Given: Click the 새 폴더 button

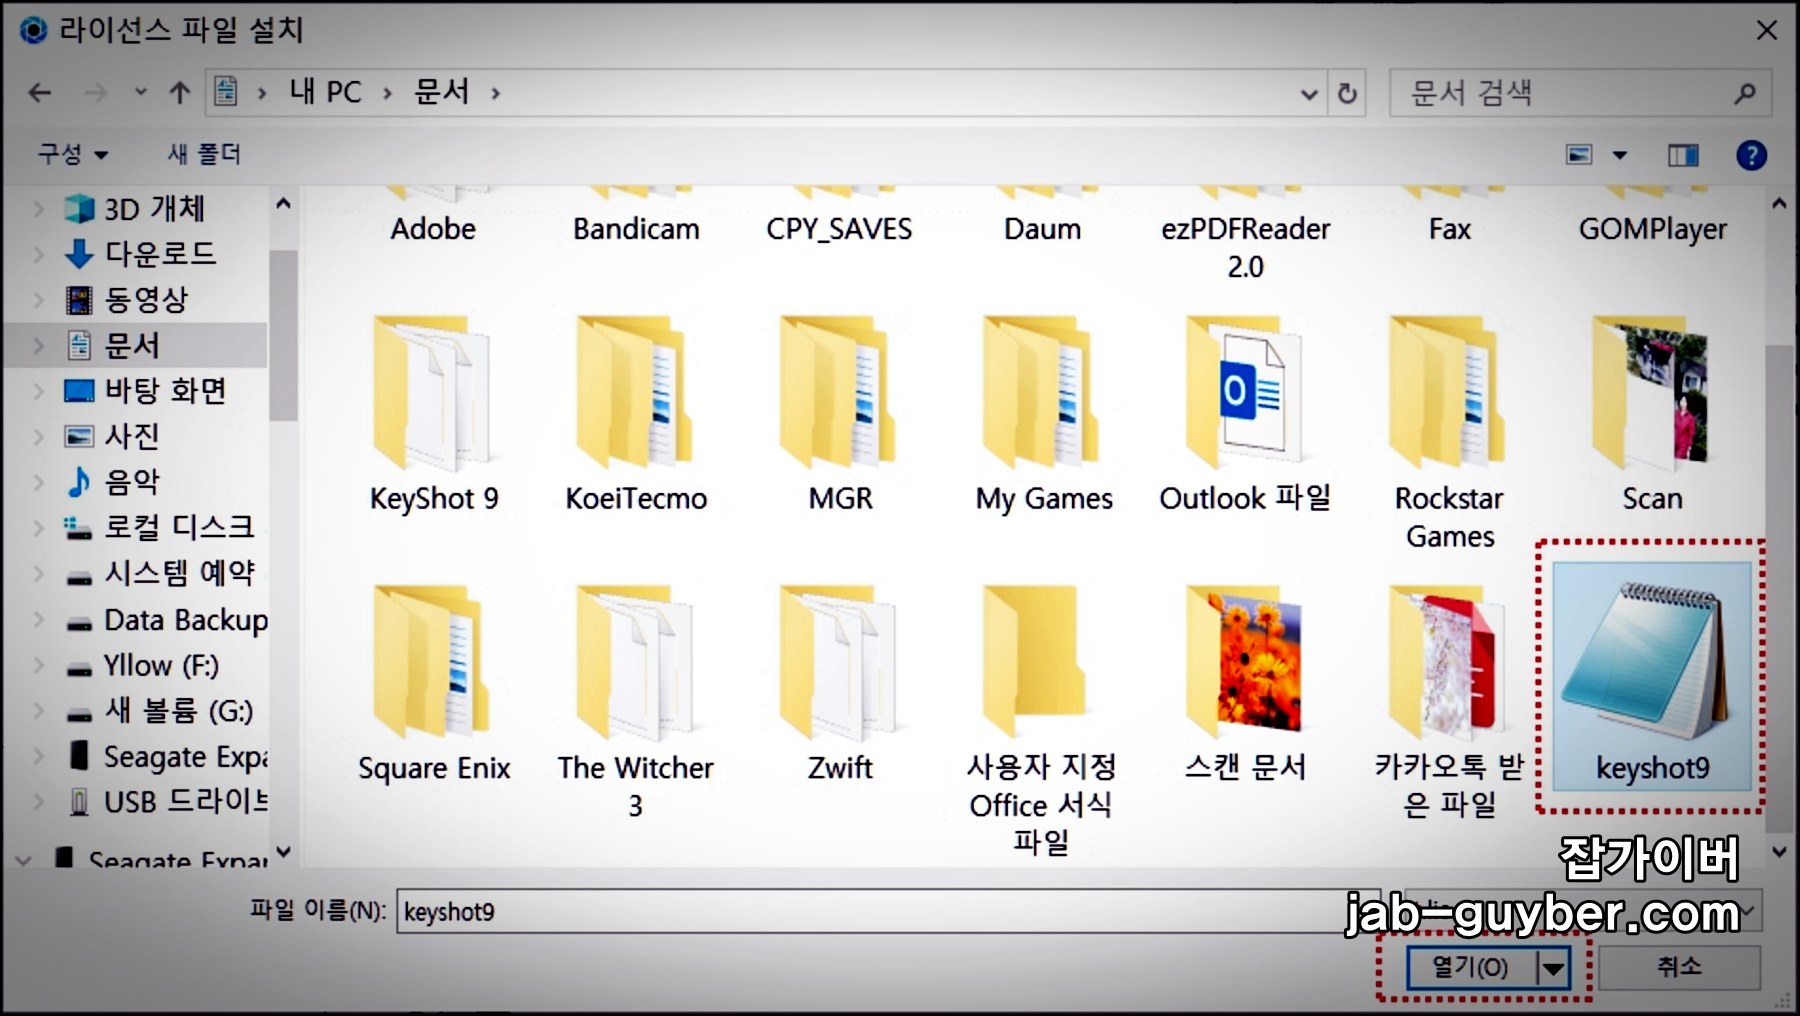Looking at the screenshot, I should pyautogui.click(x=204, y=154).
